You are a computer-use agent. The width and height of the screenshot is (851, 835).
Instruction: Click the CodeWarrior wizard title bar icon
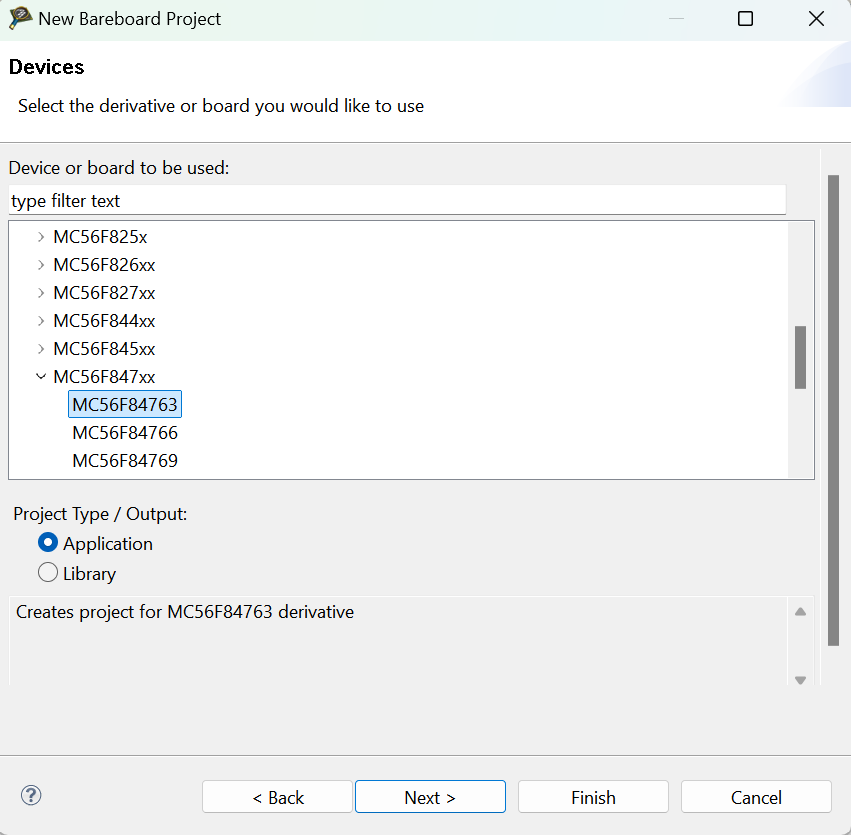pyautogui.click(x=20, y=18)
